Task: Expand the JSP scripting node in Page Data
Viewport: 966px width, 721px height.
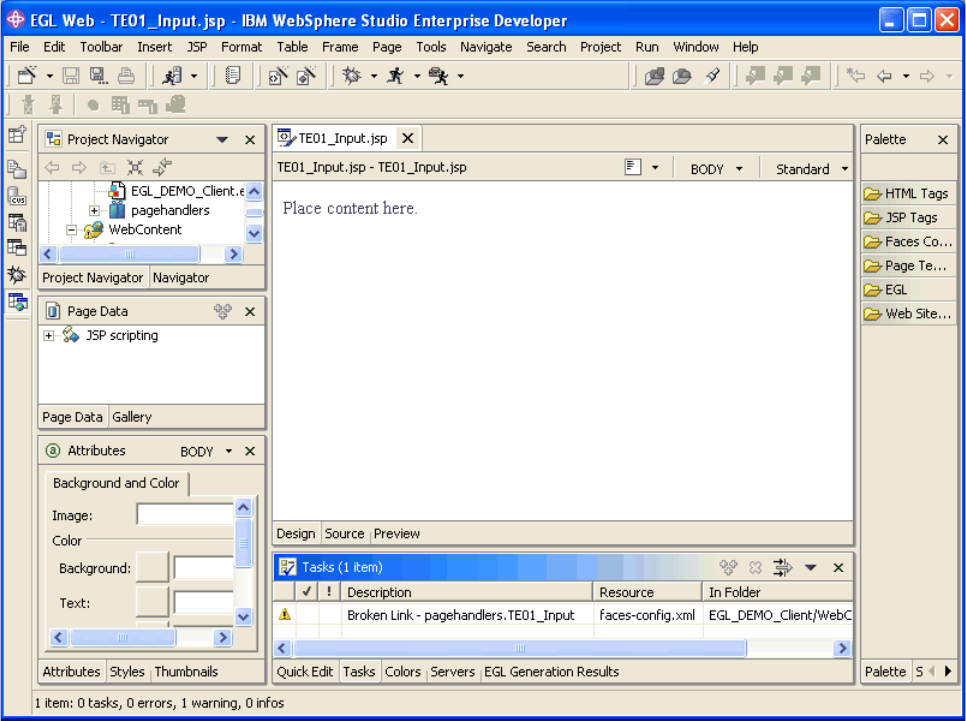Action: point(48,335)
